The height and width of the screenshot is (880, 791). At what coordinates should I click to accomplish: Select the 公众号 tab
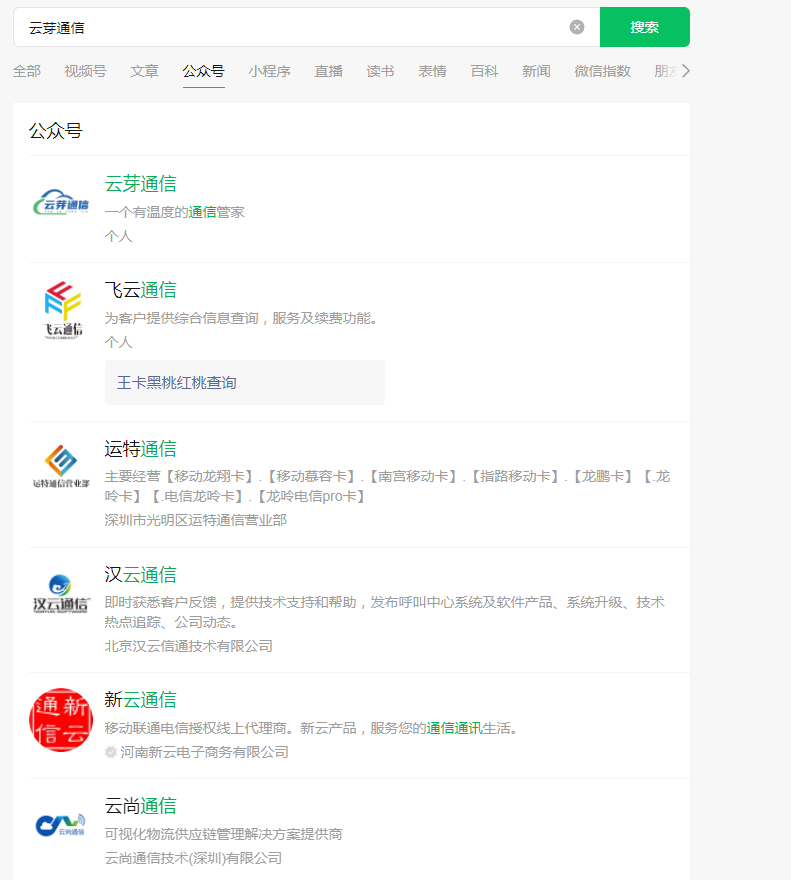click(x=204, y=71)
